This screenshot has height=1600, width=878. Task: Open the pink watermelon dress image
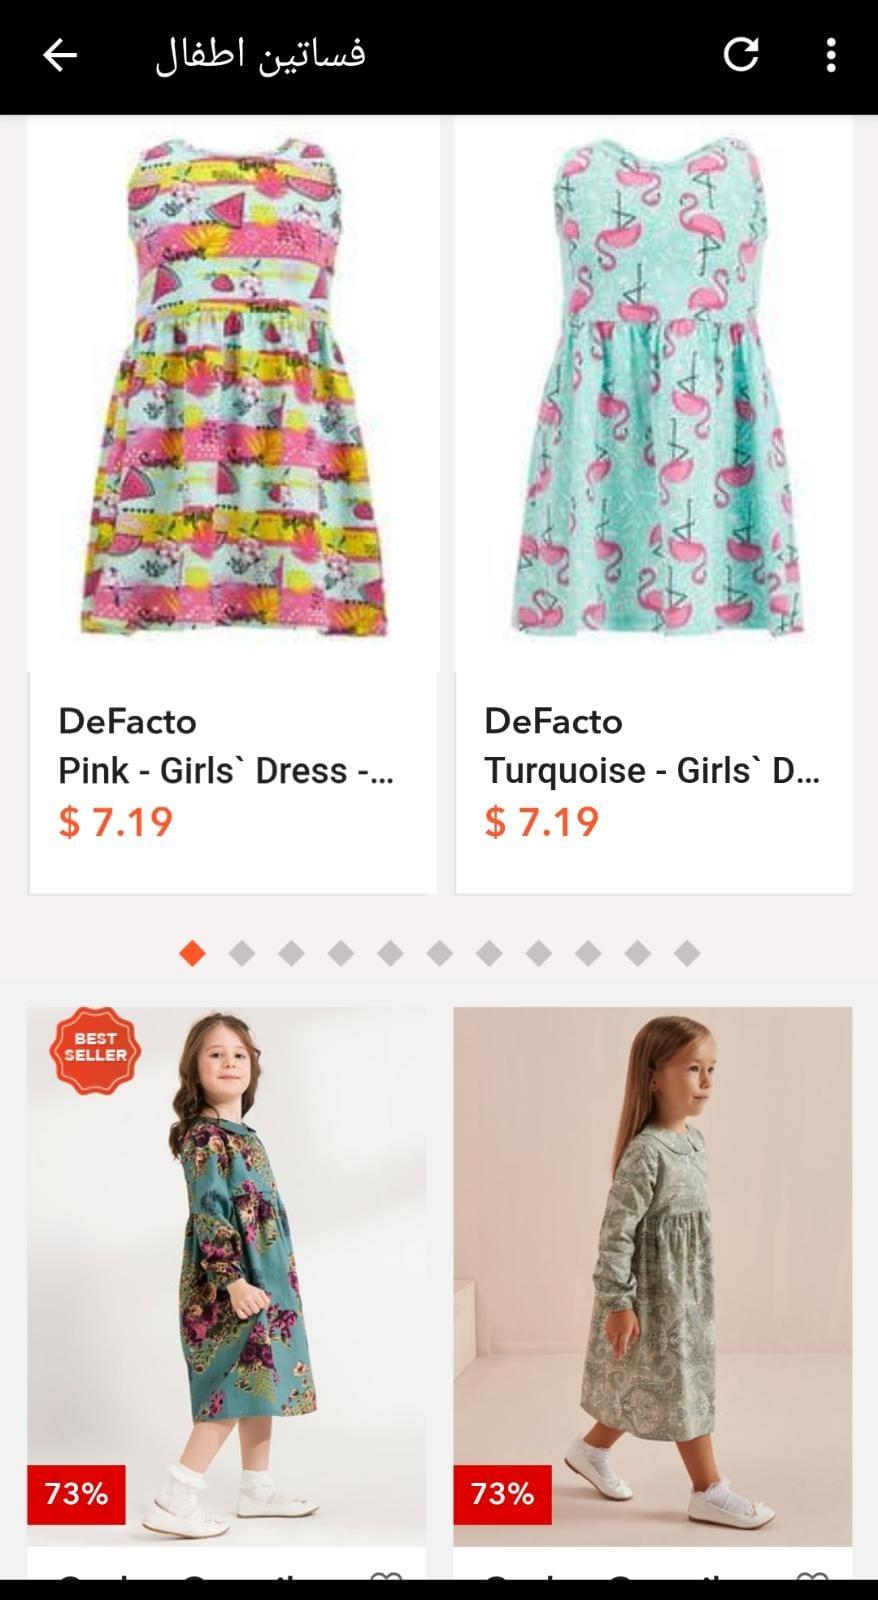tap(233, 390)
